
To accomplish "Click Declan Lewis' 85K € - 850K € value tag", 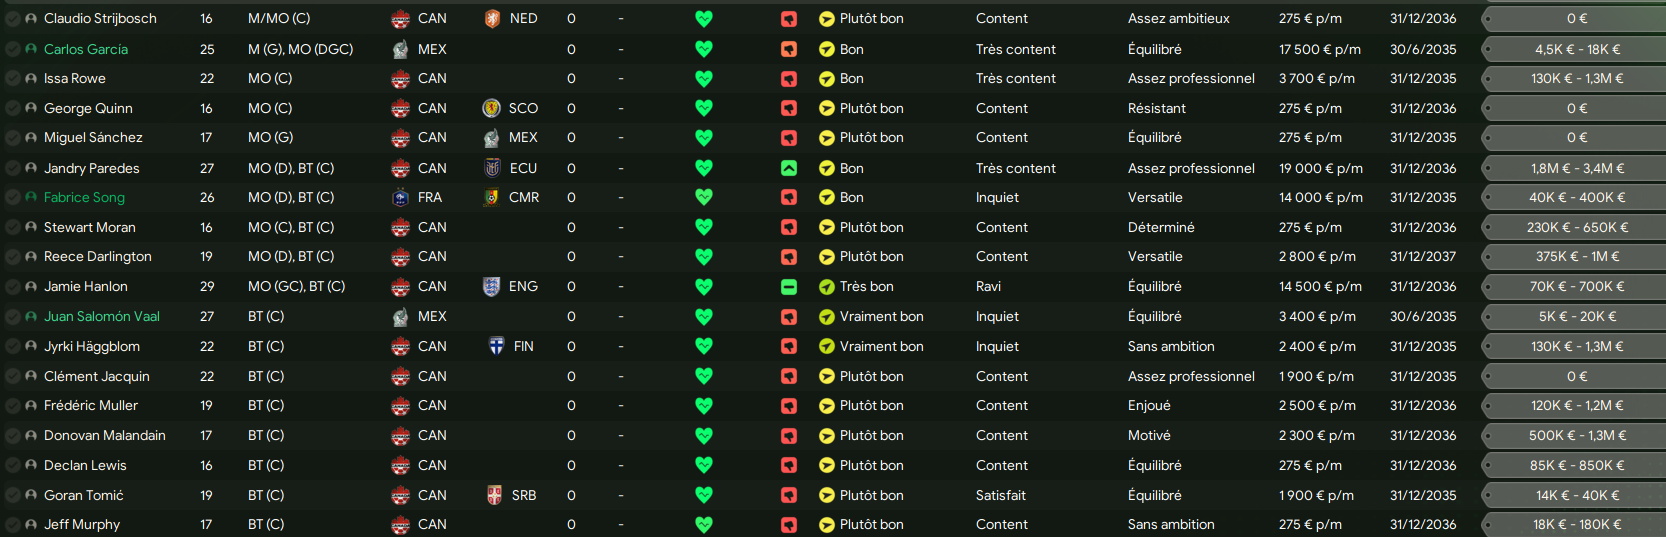I will tap(1577, 466).
